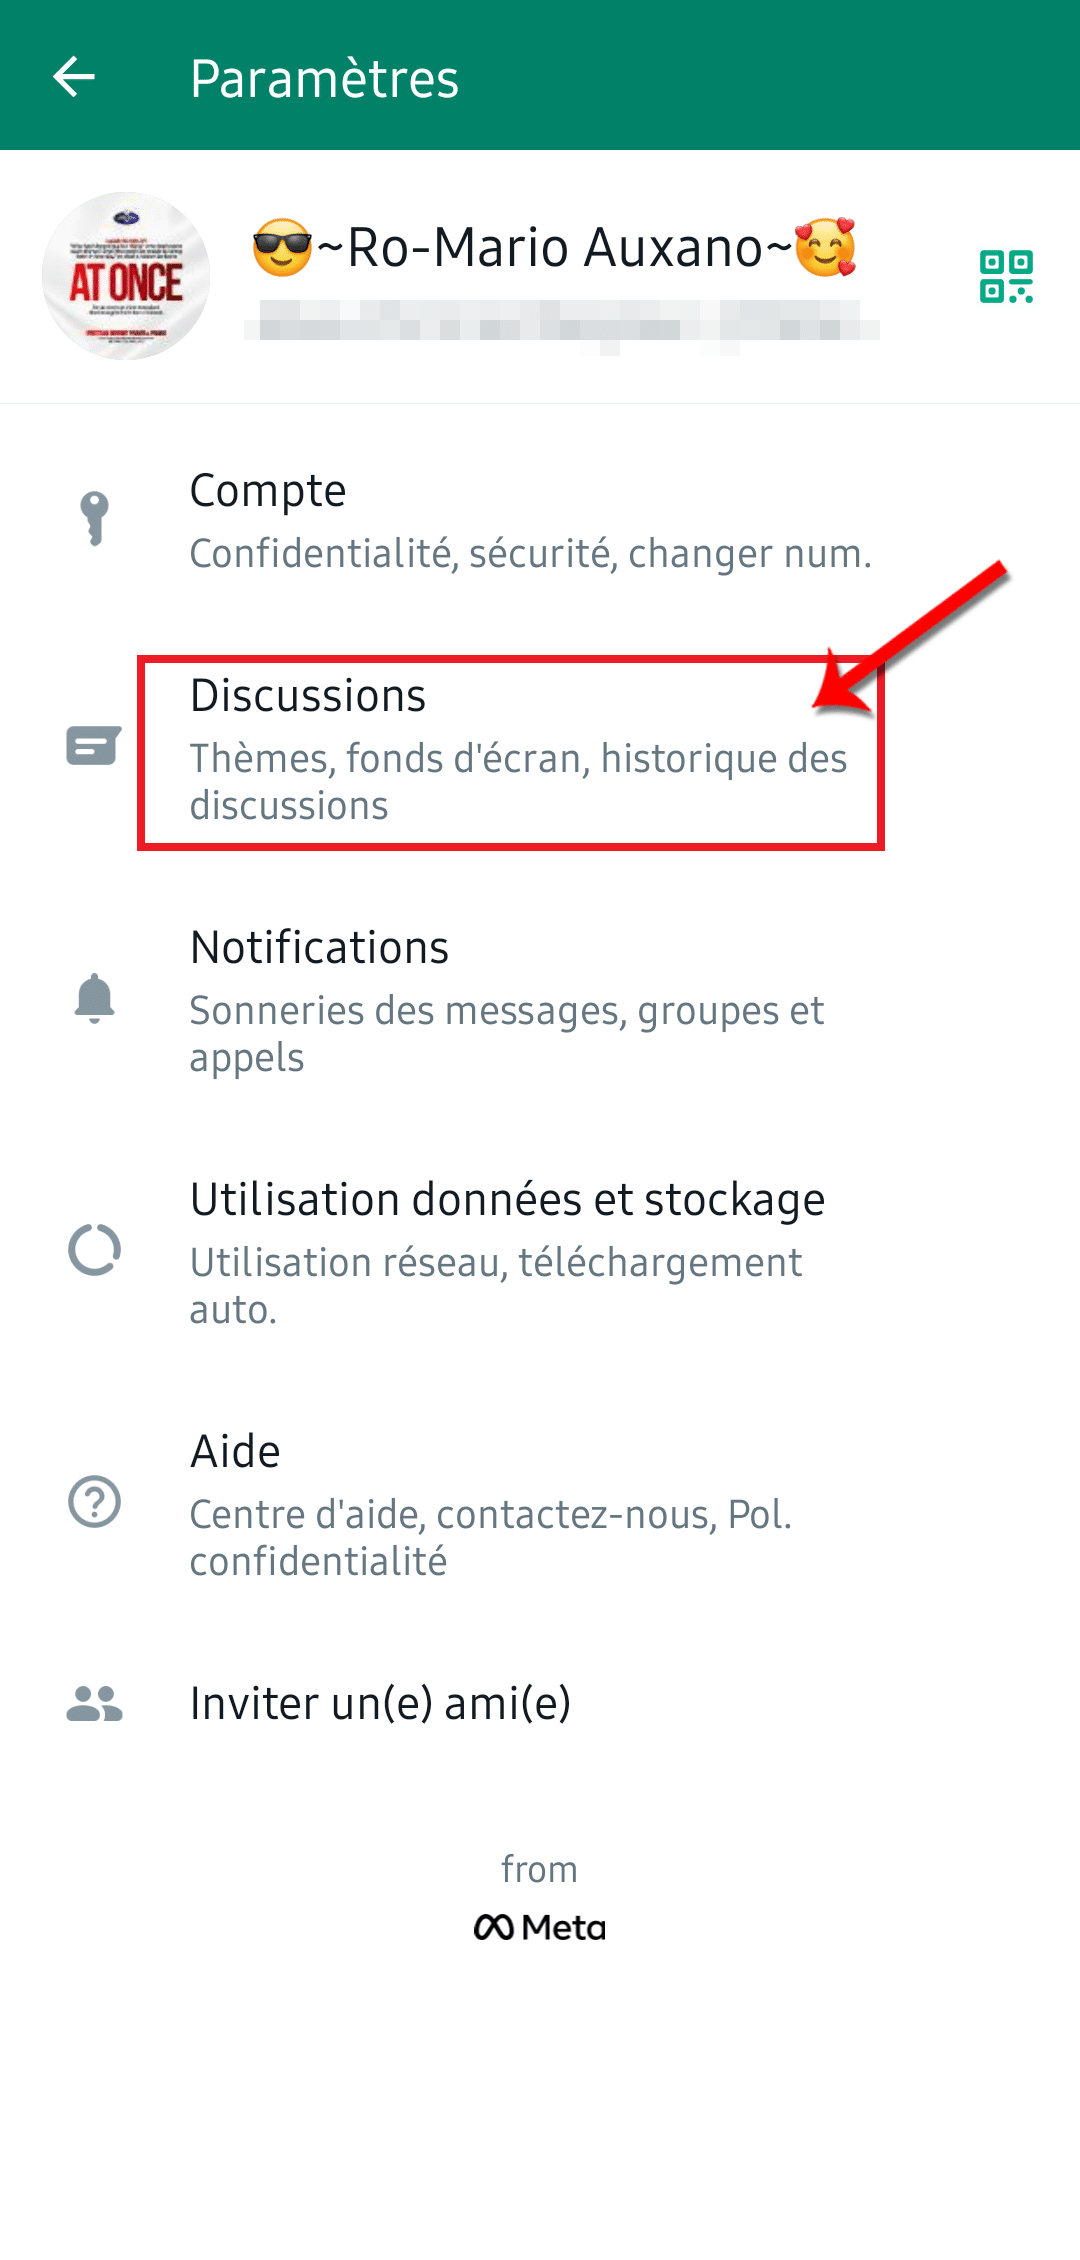
Task: Tap the bell icon for Notifications
Action: (95, 998)
